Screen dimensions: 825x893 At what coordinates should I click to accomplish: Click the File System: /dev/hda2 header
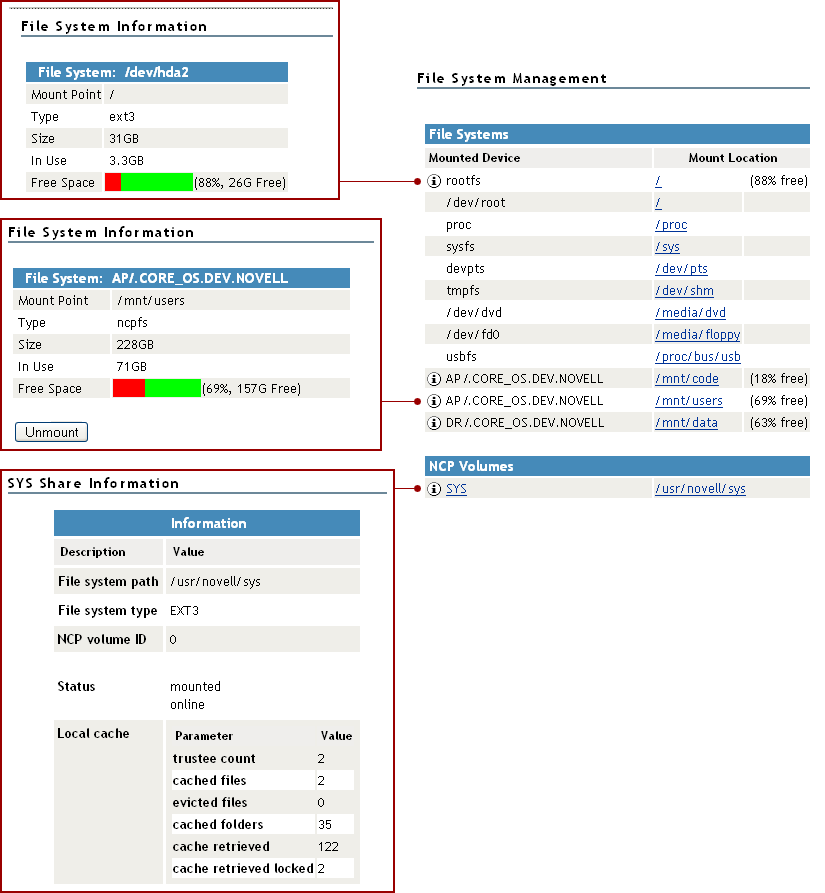(157, 72)
